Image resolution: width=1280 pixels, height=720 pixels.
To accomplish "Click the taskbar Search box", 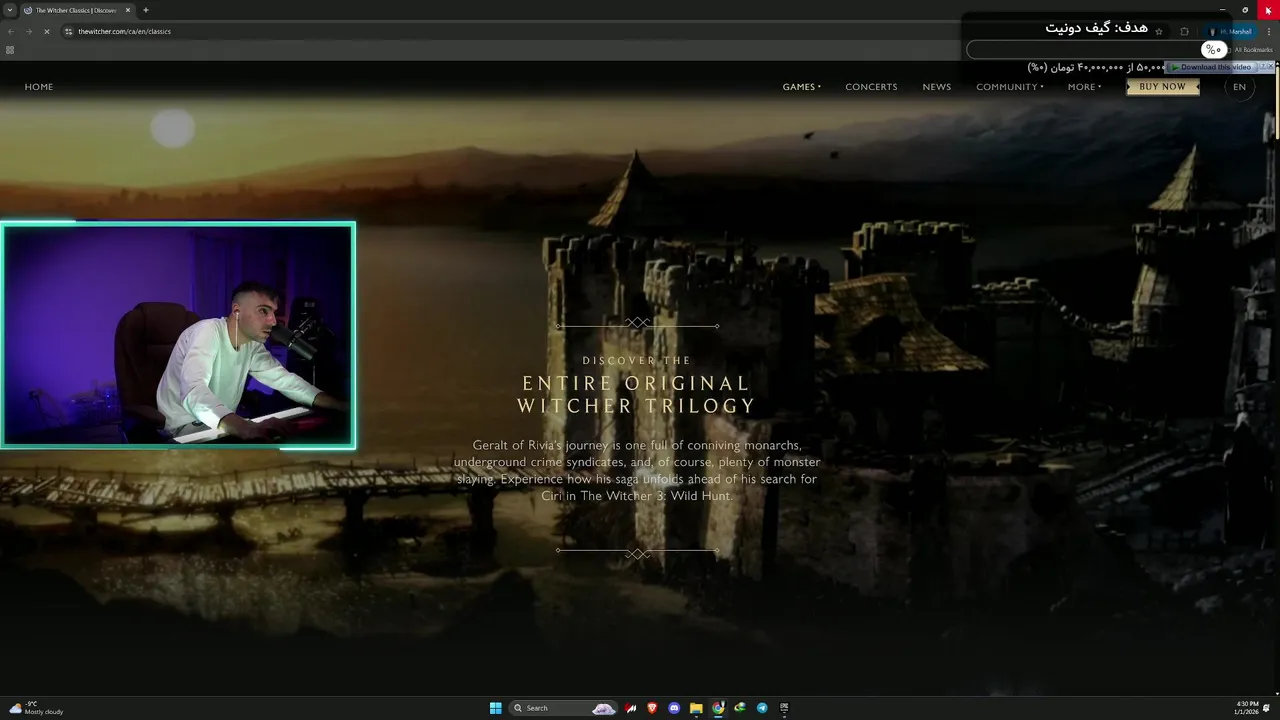I will pos(563,708).
